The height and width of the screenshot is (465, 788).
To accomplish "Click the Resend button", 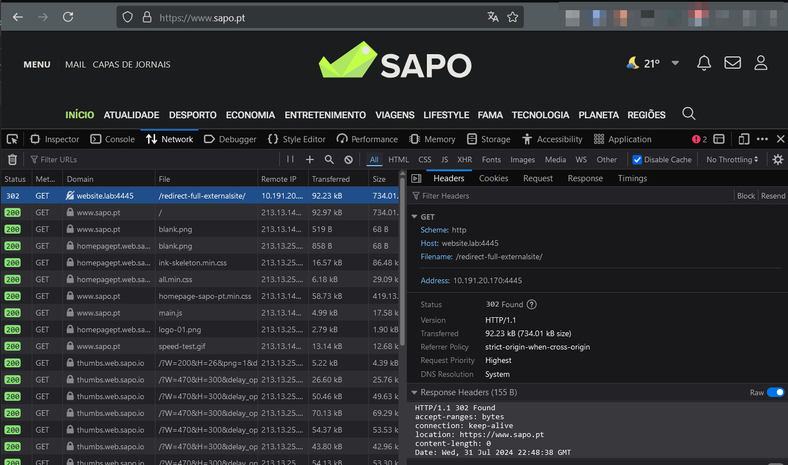I will click(x=772, y=196).
